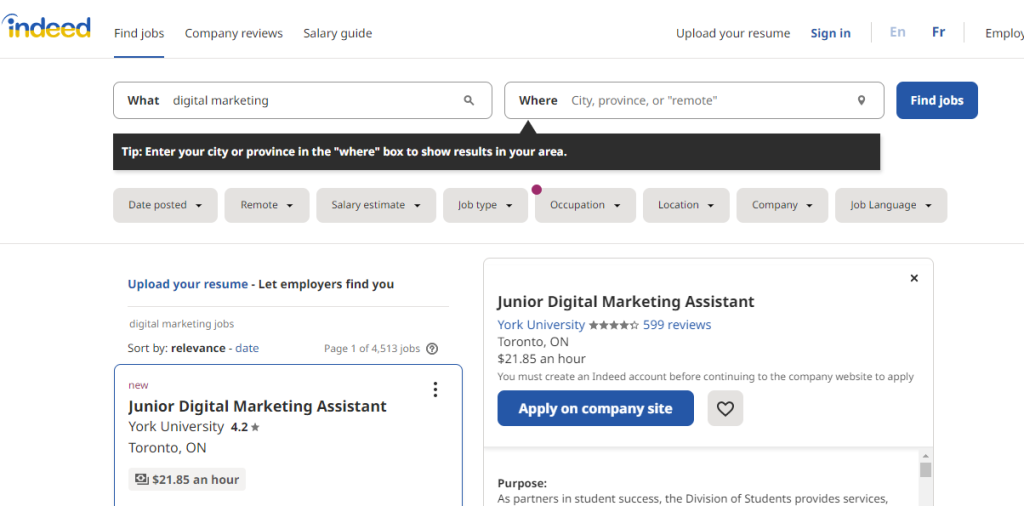Click the 4.2 rating on the job card

245,428
